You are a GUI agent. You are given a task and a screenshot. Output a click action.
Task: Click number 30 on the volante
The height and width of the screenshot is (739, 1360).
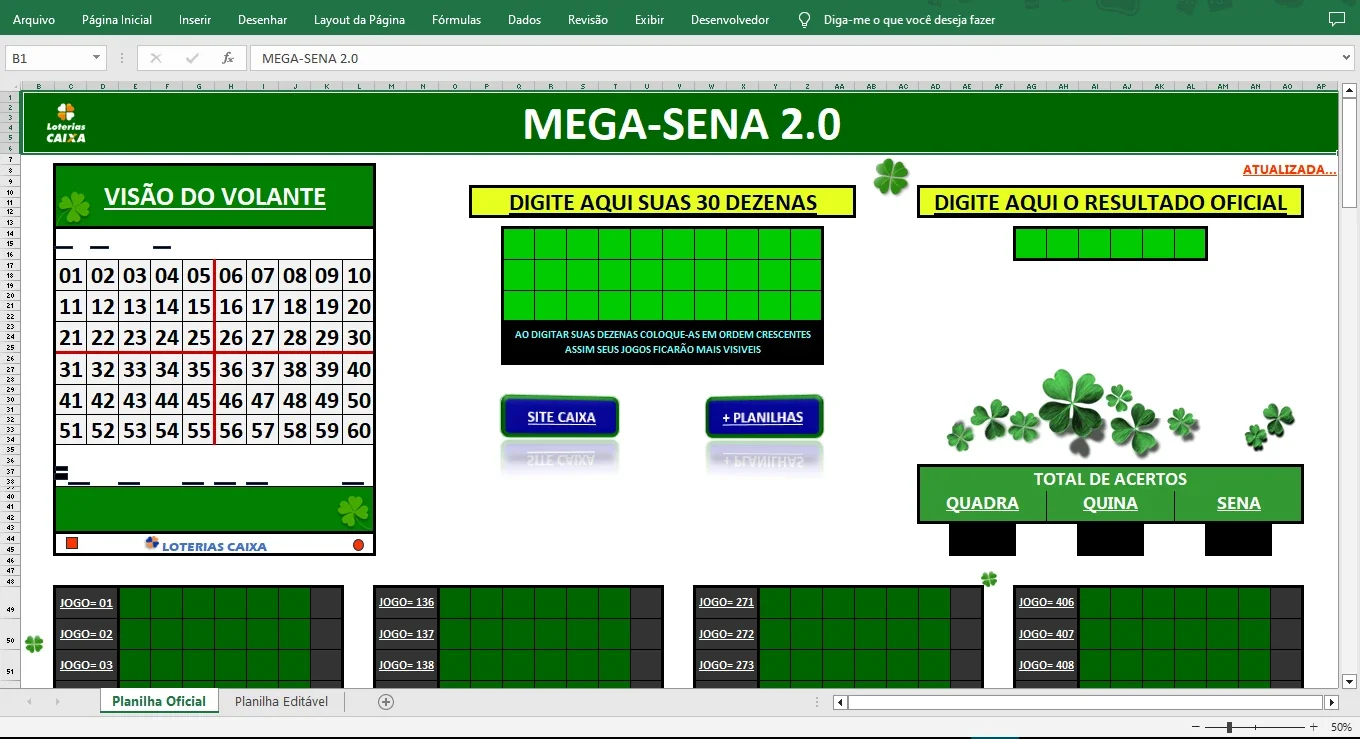coord(359,338)
